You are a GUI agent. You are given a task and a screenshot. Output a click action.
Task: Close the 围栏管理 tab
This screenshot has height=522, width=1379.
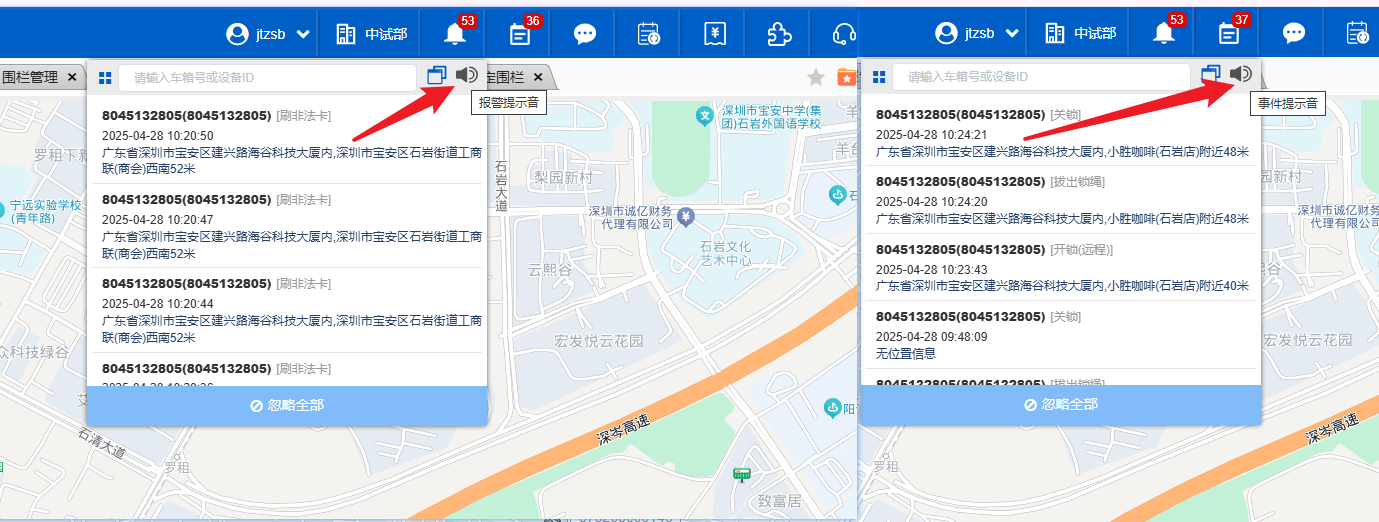pos(72,77)
